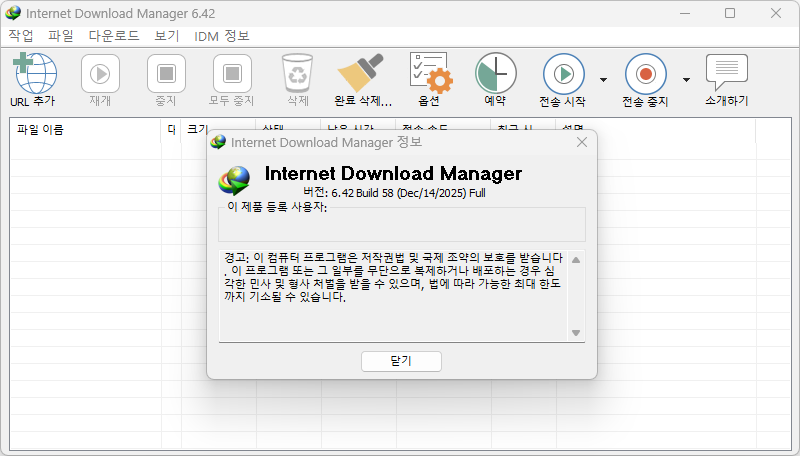Click the 전송 중지 (Stop Queue) icon
Image resolution: width=800 pixels, height=456 pixels.
645,74
